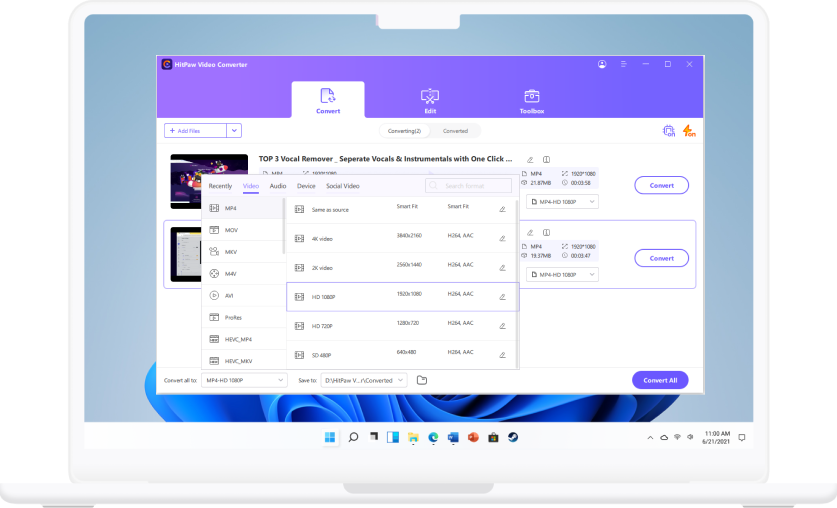Click the Add Files button

pos(195,131)
